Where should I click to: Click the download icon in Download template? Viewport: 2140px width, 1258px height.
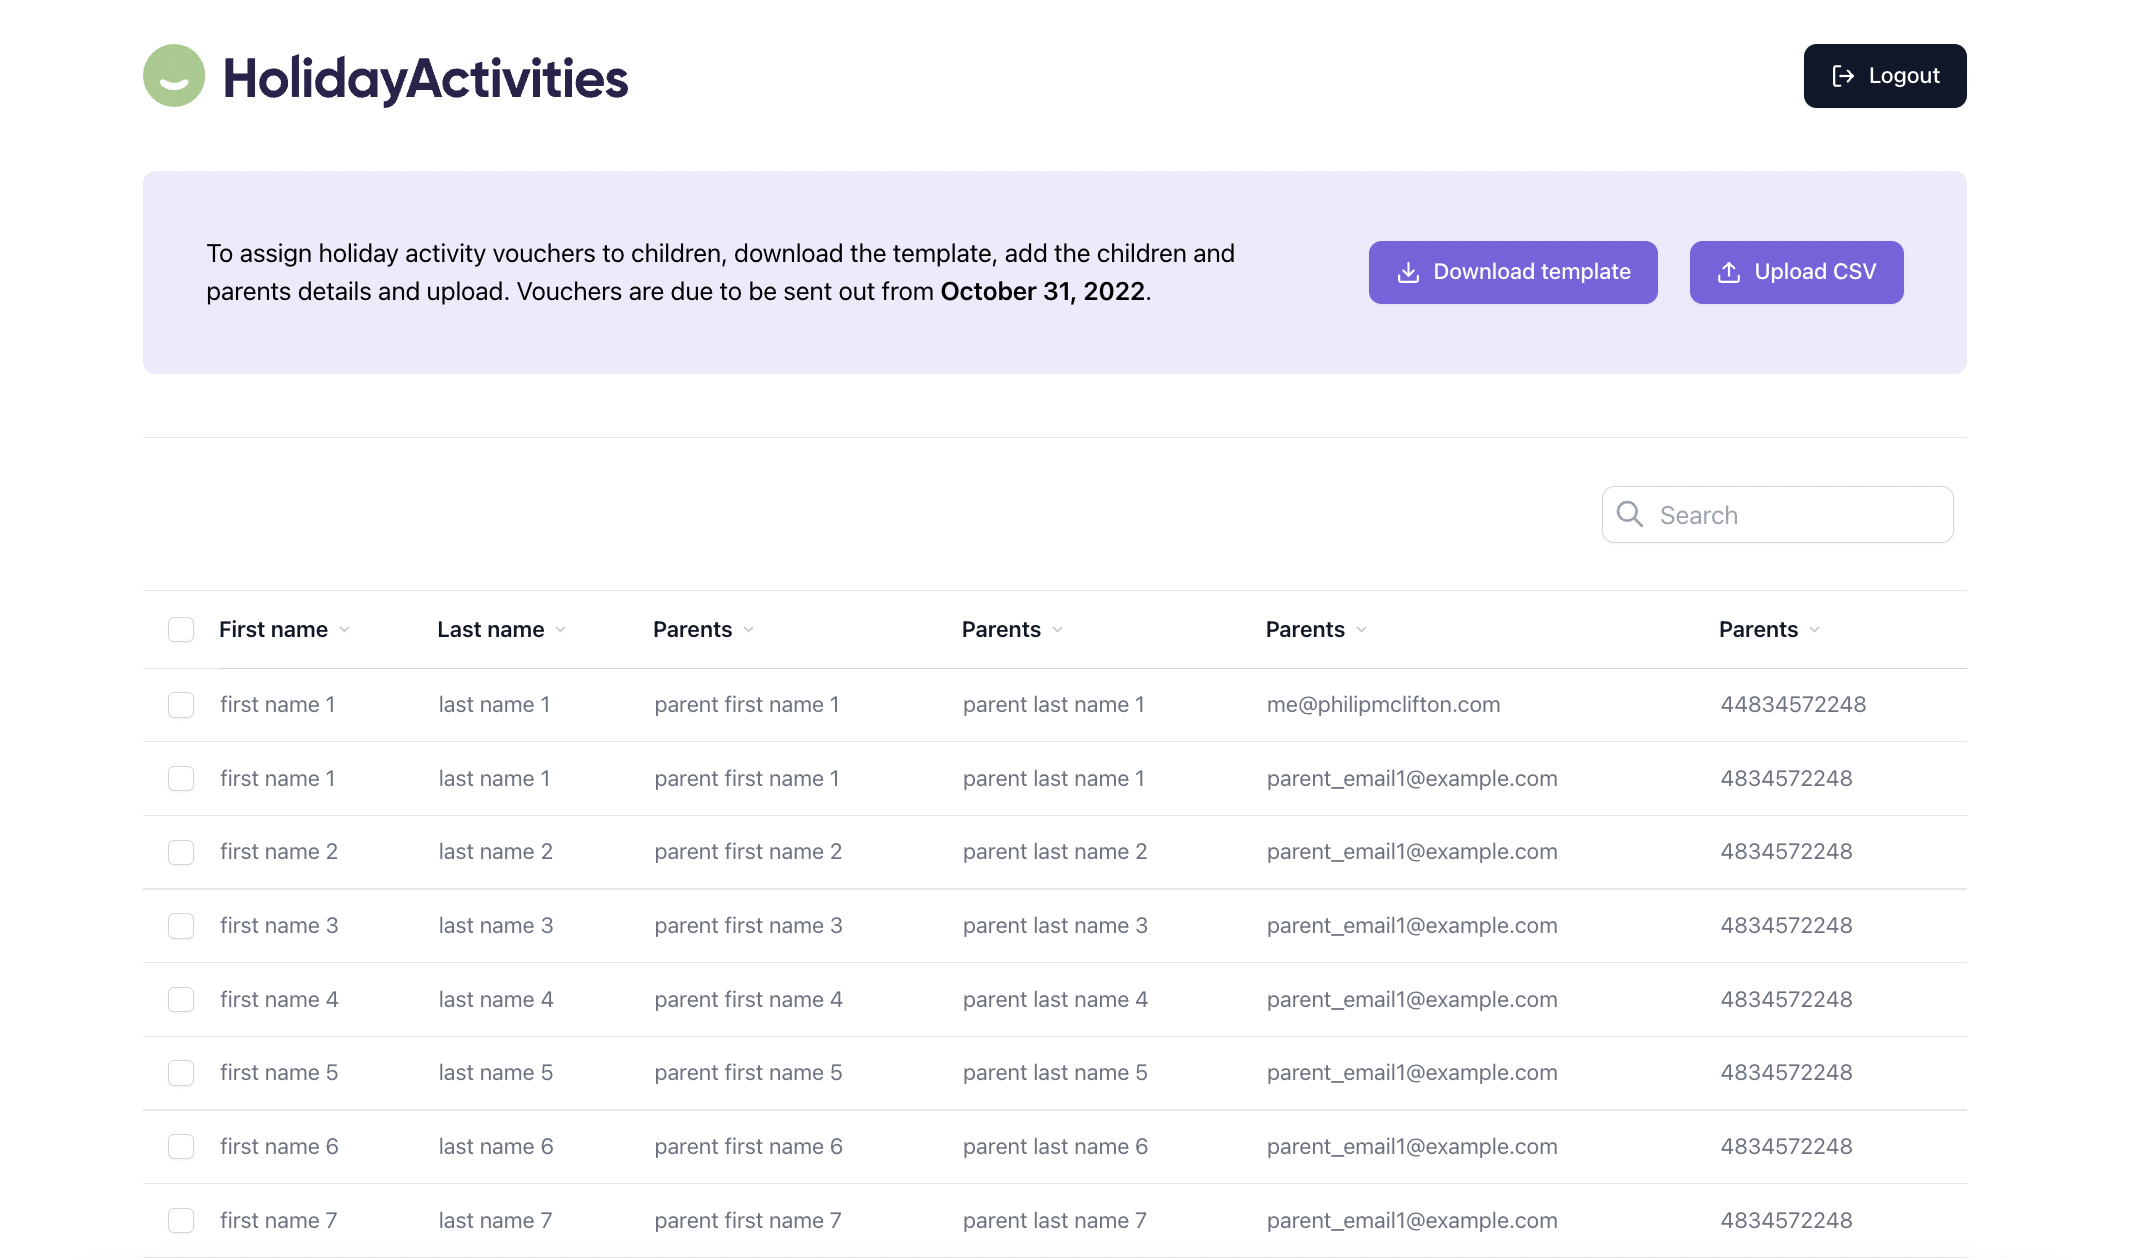pyautogui.click(x=1408, y=272)
